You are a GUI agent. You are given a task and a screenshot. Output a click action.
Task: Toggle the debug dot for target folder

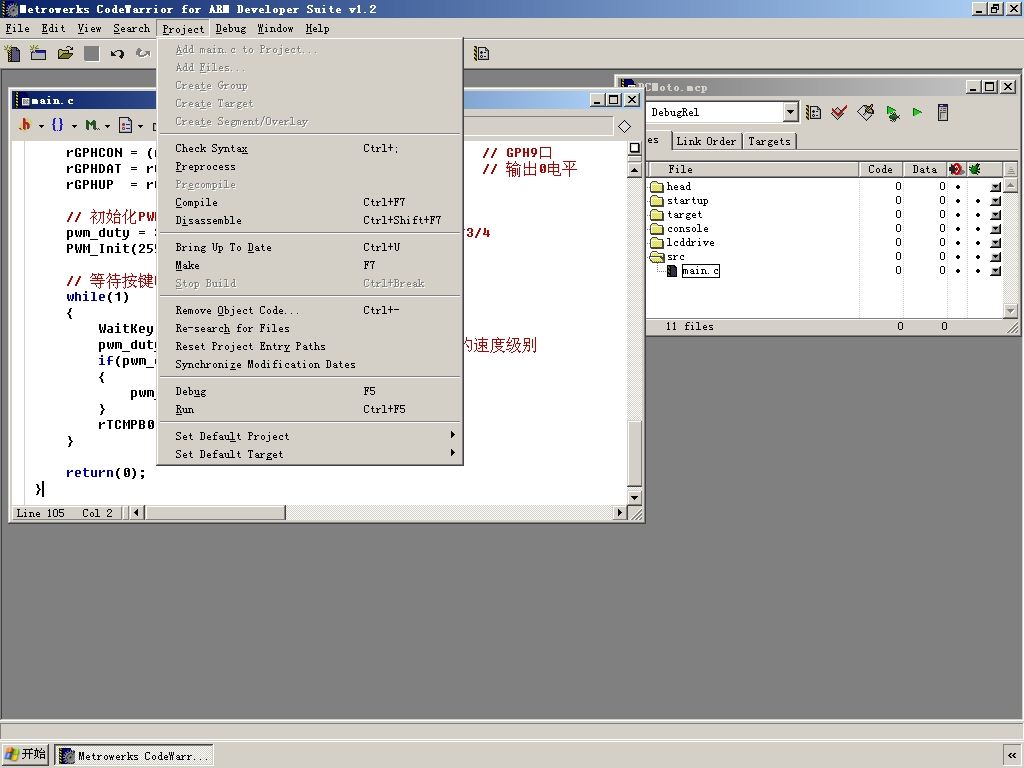(978, 215)
